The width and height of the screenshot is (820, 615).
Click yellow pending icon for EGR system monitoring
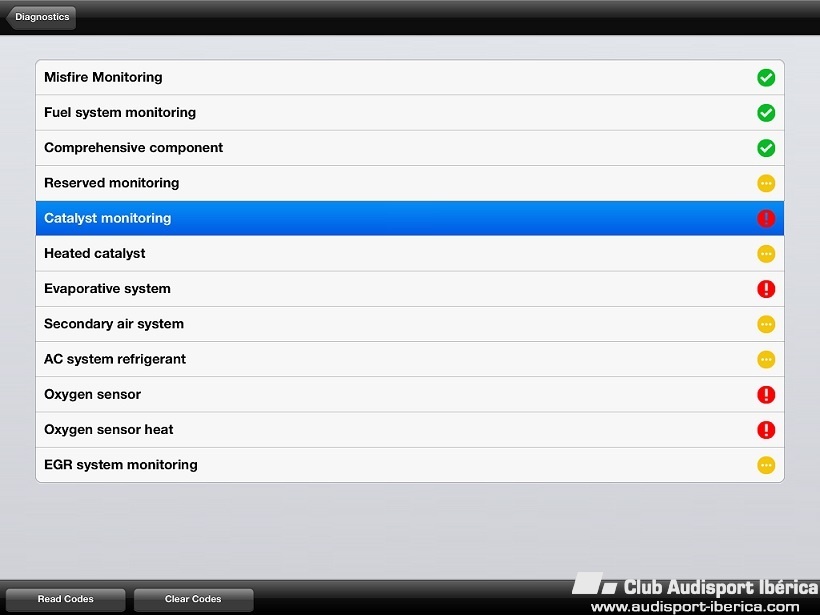(x=766, y=465)
